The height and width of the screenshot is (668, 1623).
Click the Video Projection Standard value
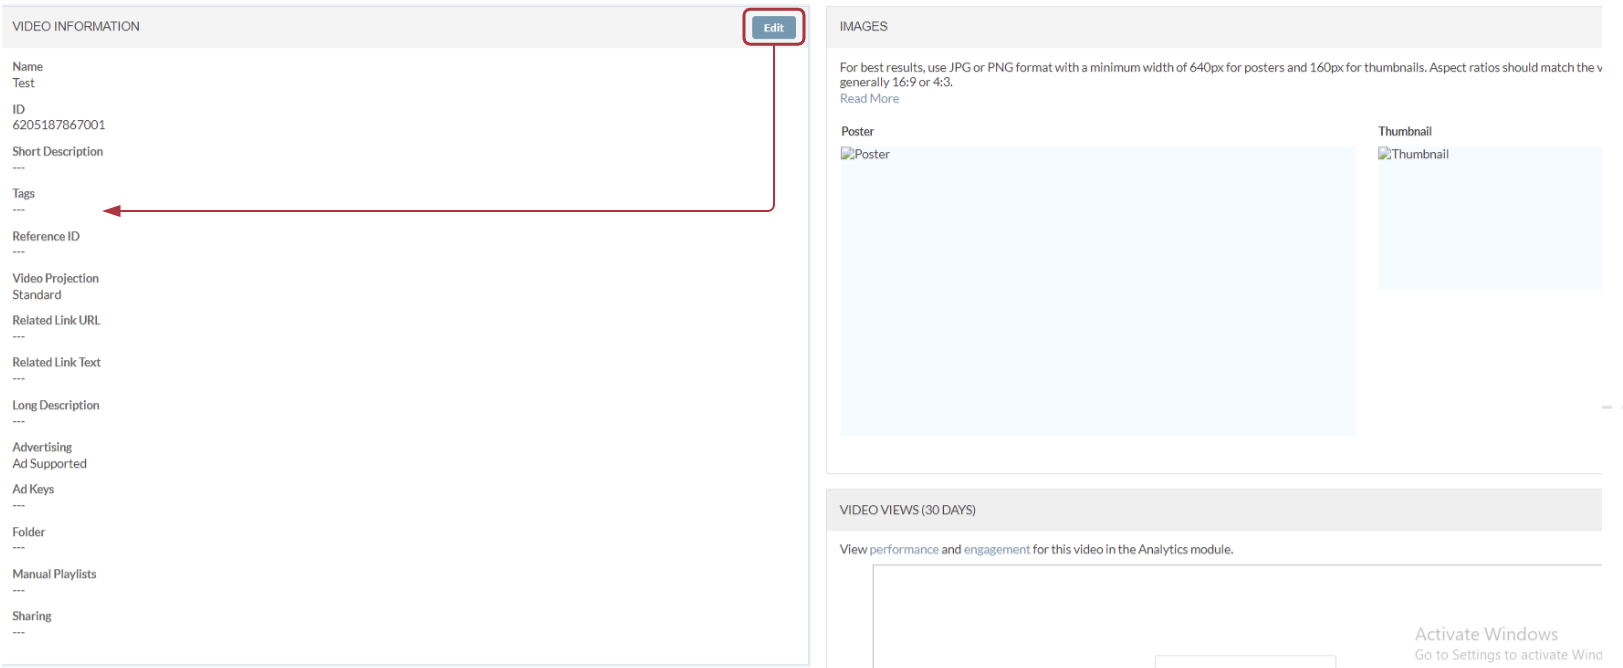tap(37, 295)
